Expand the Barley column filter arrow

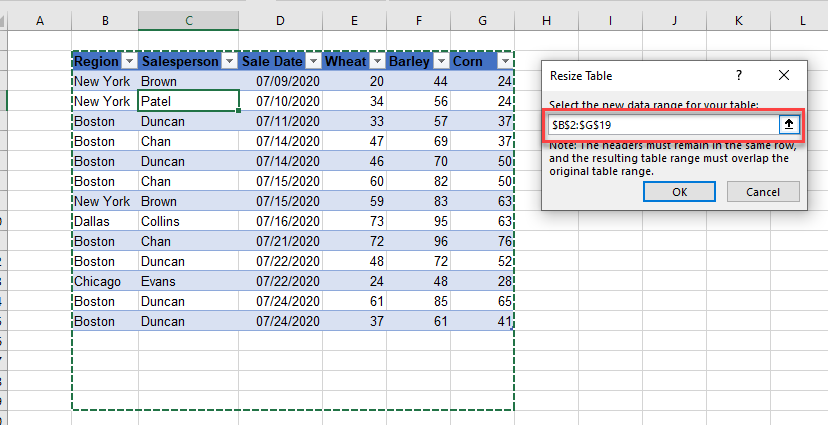[440, 61]
